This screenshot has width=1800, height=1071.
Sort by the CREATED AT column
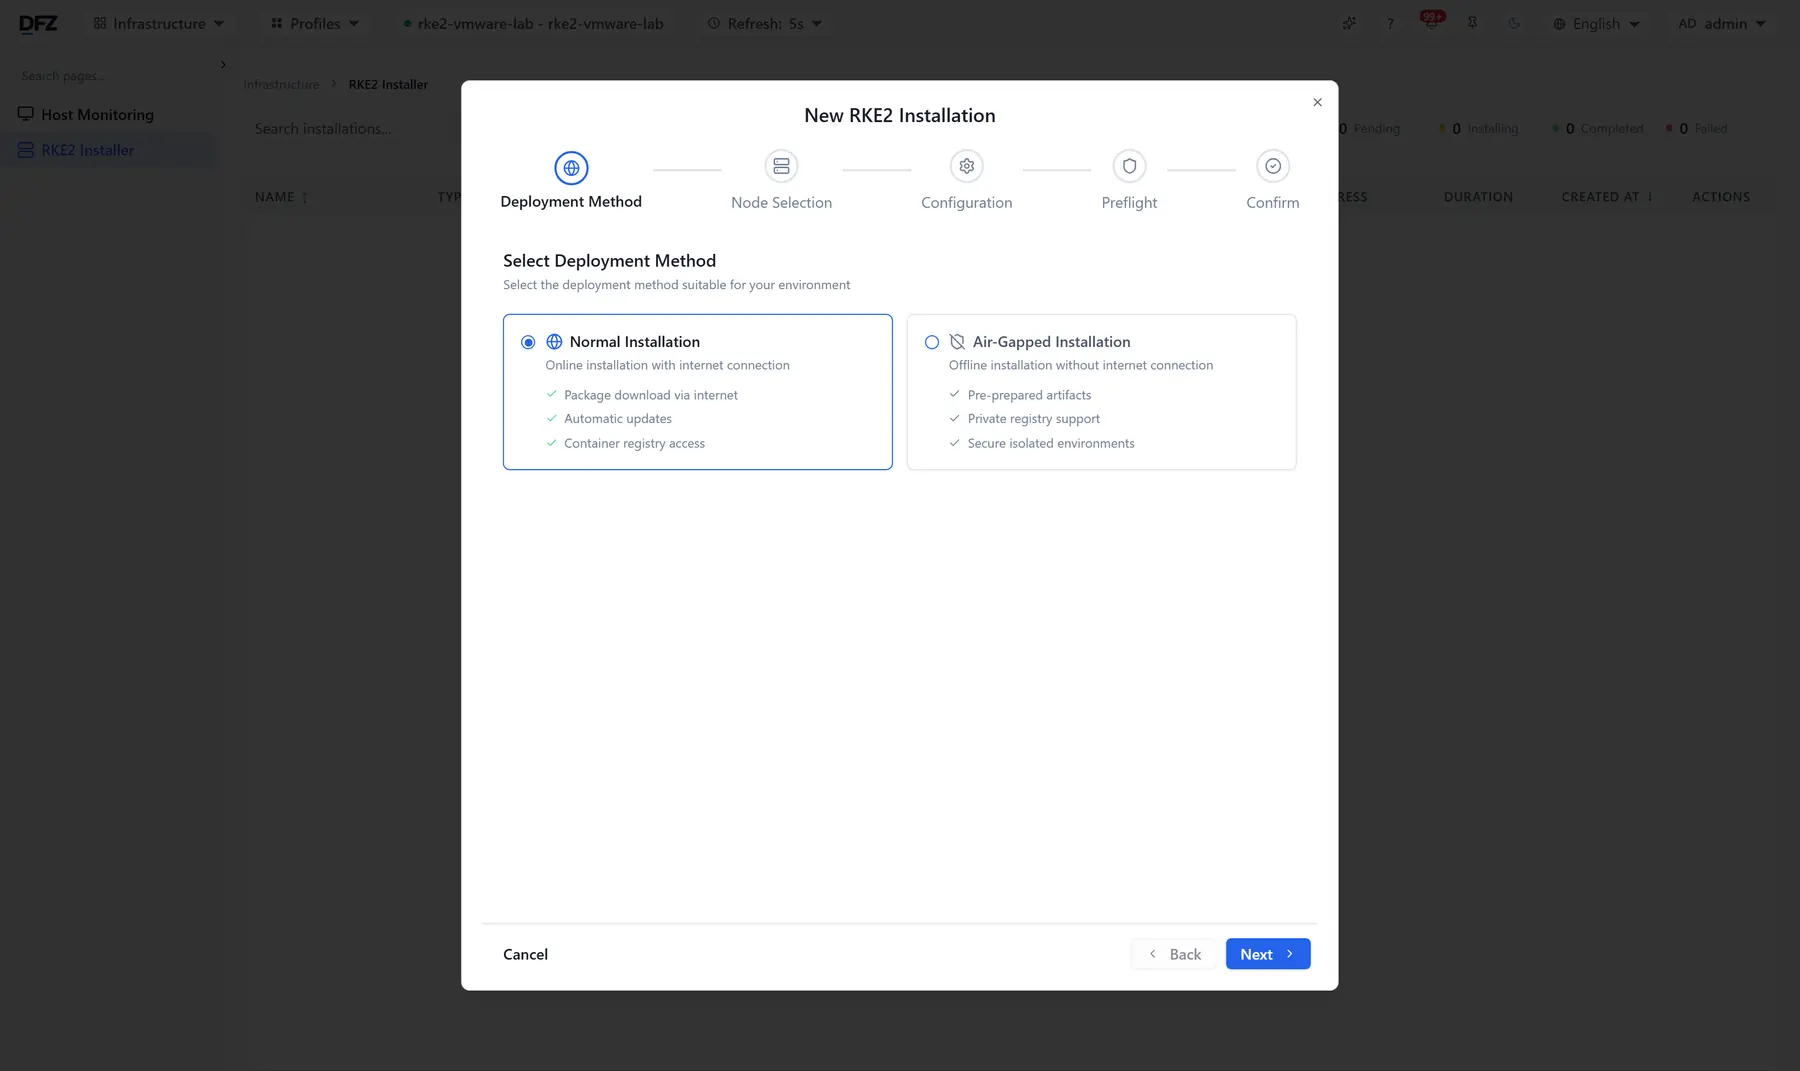tap(1608, 197)
